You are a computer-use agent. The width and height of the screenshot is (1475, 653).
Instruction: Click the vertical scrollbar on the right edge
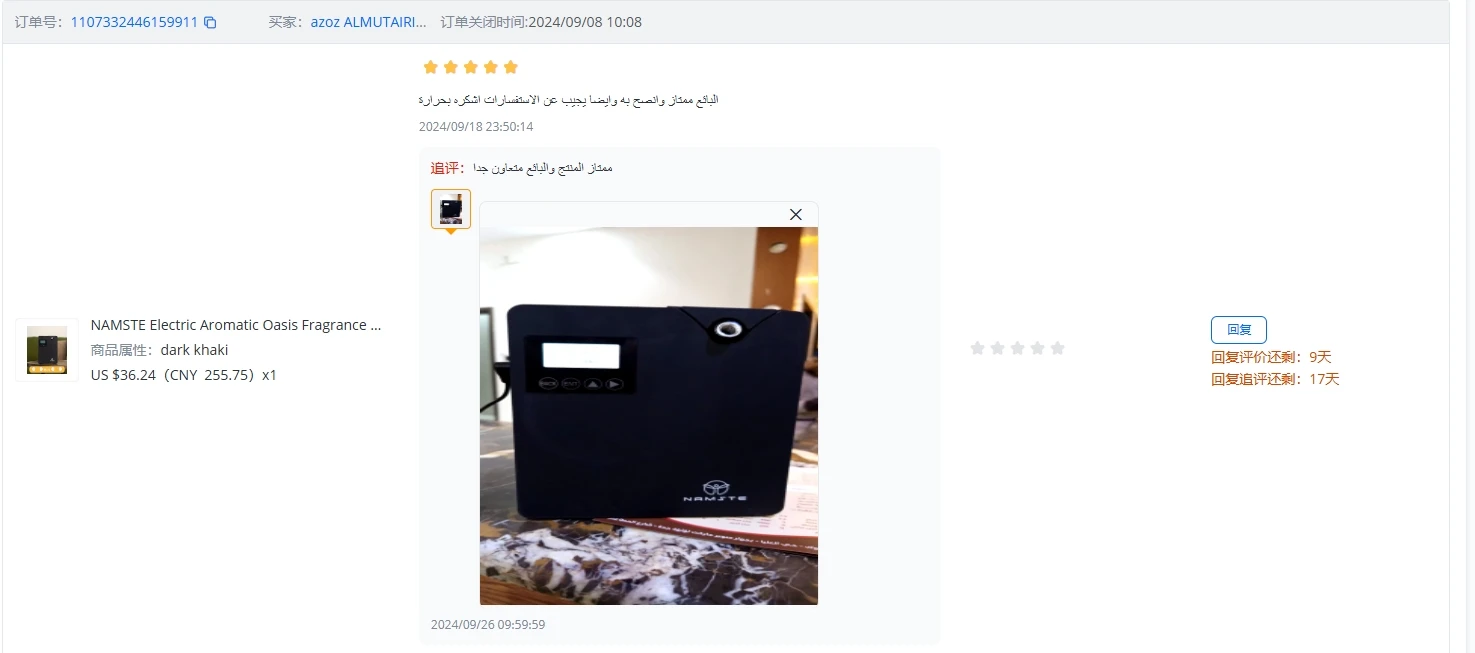tap(1468, 326)
